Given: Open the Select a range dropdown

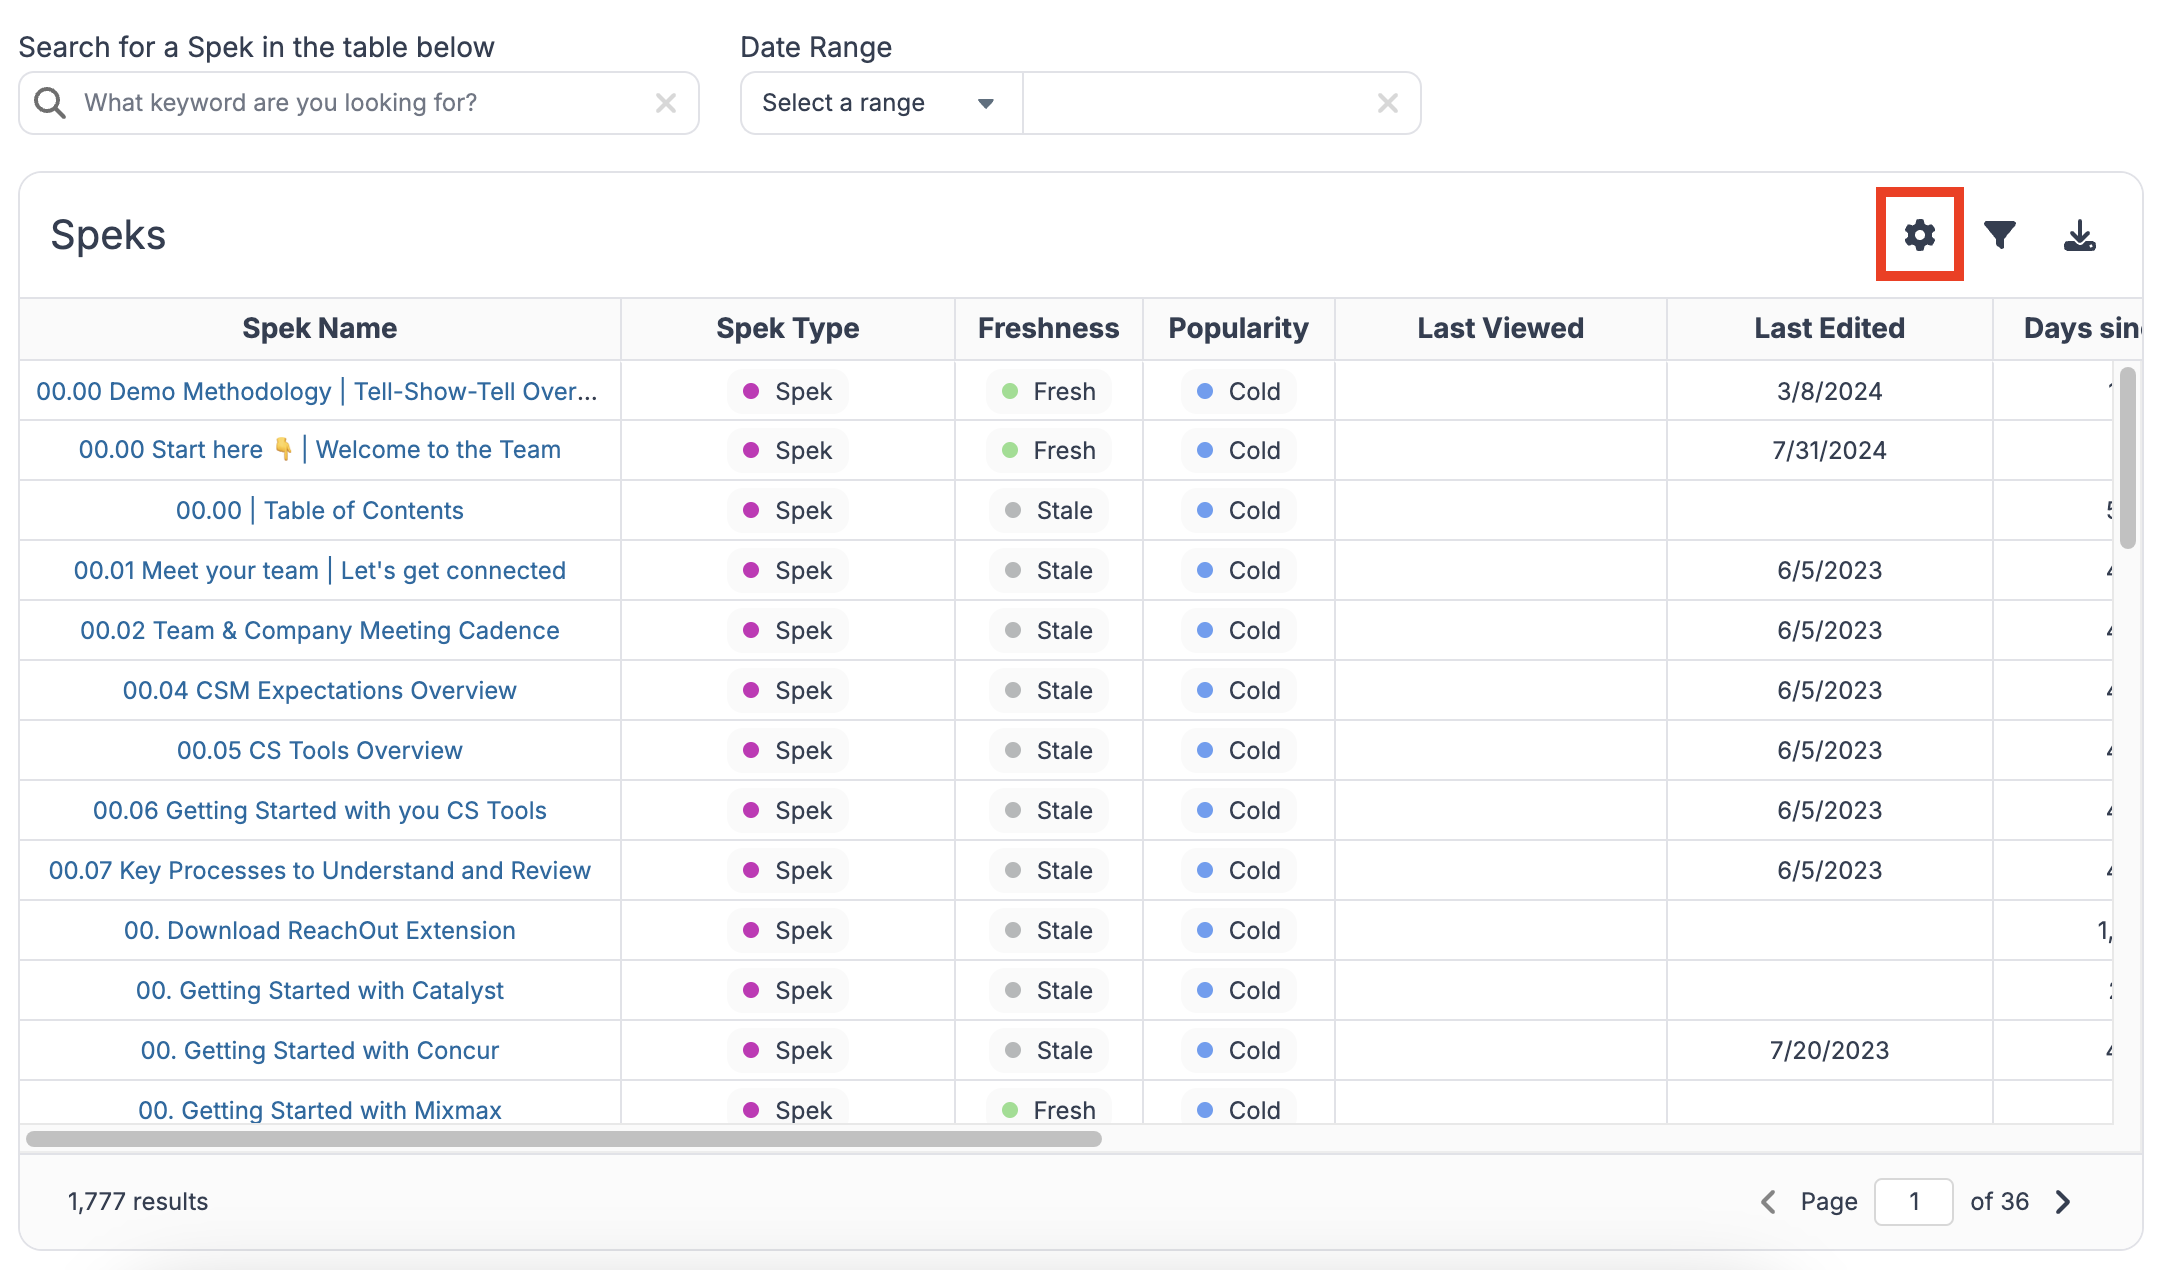Looking at the screenshot, I should (x=881, y=103).
